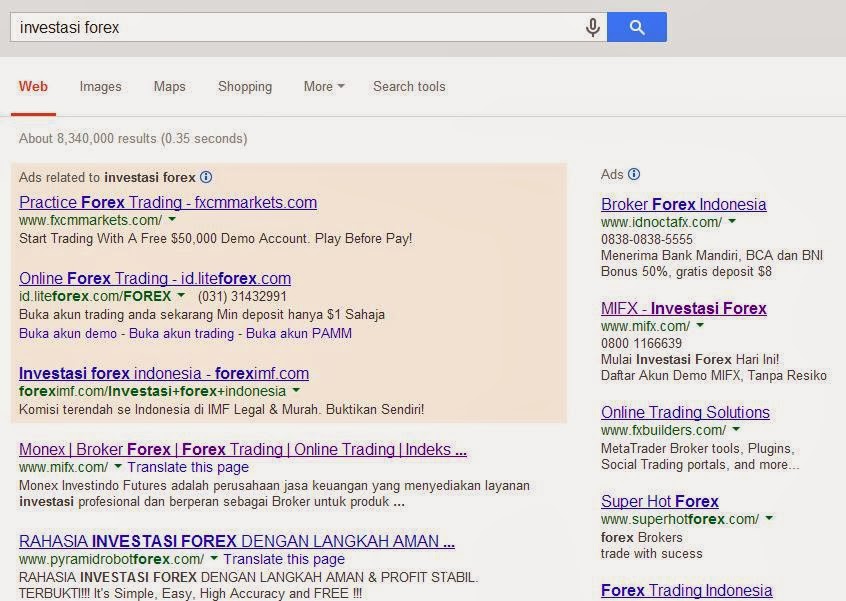The width and height of the screenshot is (846, 601).
Task: Click 'Translate this page' for pyramidrobotforex result
Action: [284, 559]
